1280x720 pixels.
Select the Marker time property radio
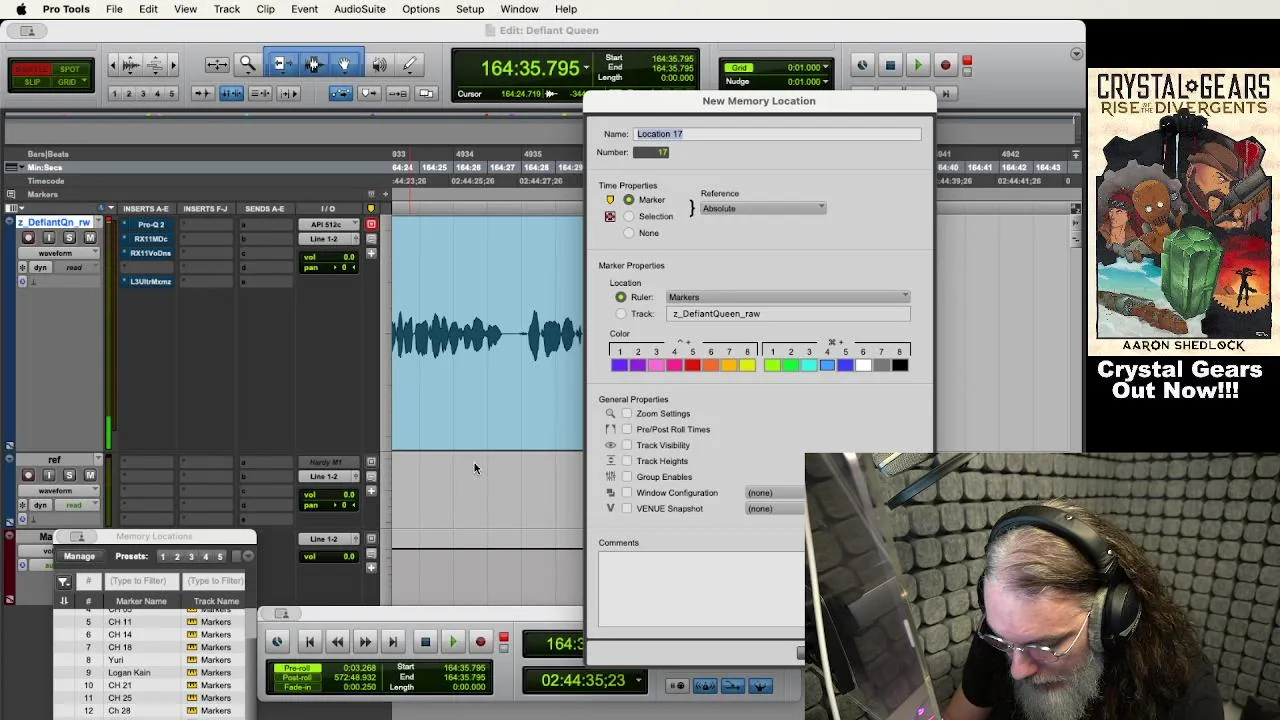(x=629, y=200)
